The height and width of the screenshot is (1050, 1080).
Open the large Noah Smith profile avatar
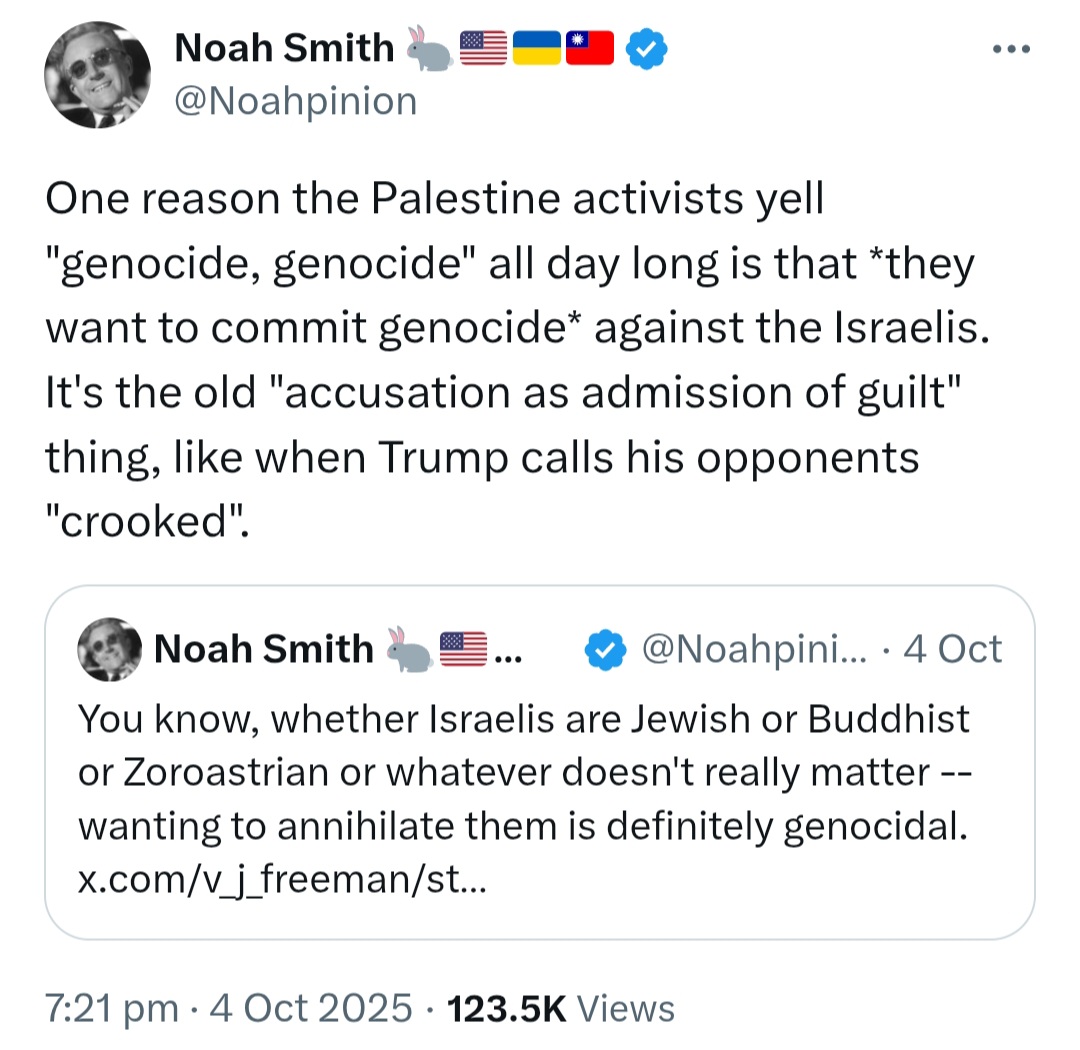pos(97,74)
